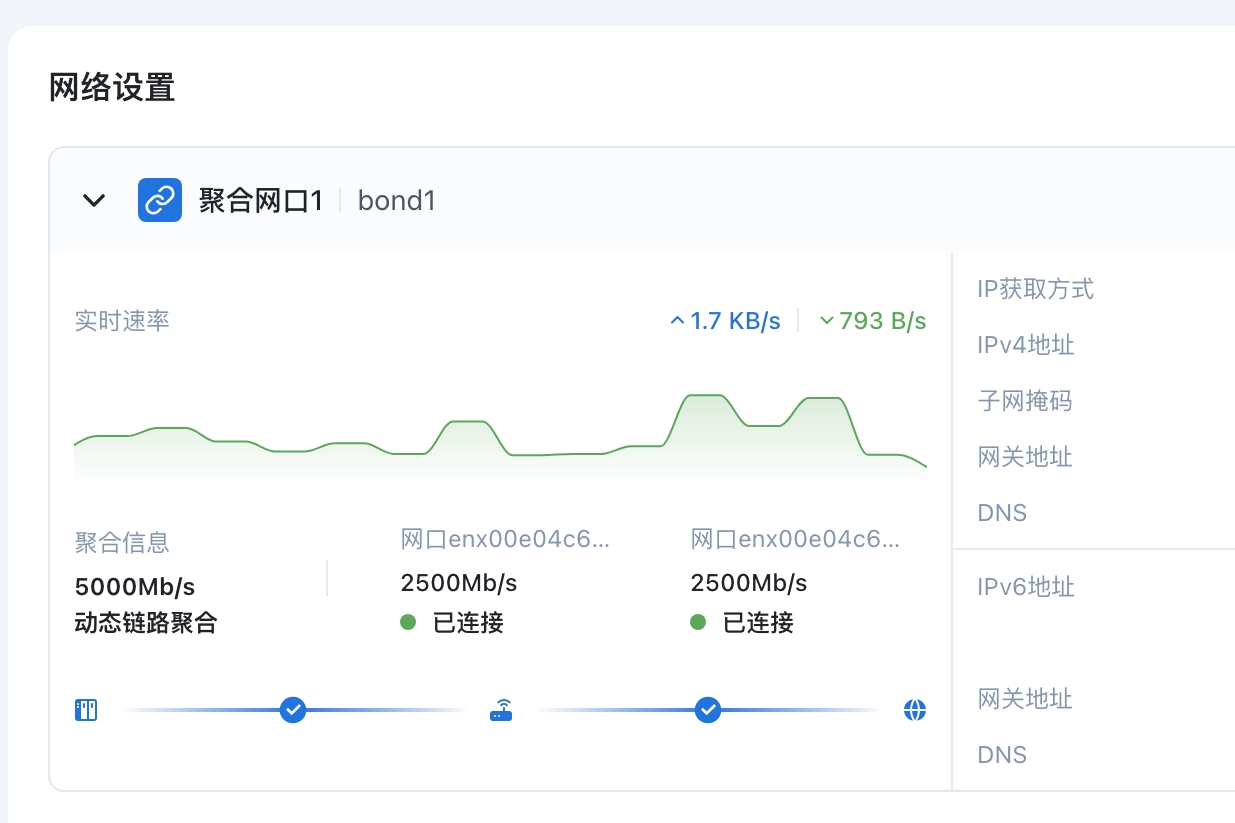Select the NAS device icon on the left

[86, 709]
